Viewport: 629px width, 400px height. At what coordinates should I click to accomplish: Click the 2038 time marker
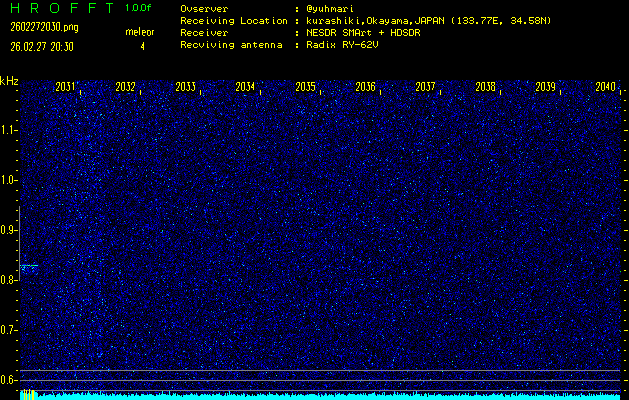(x=486, y=87)
